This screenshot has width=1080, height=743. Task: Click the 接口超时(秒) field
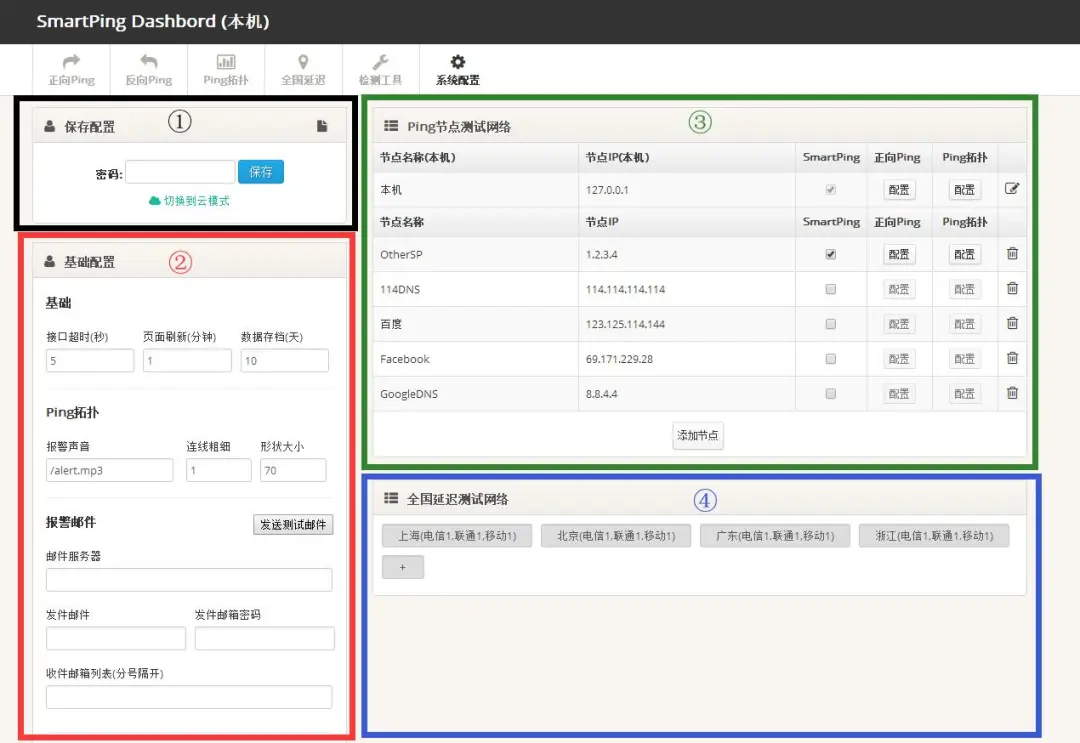pos(90,361)
